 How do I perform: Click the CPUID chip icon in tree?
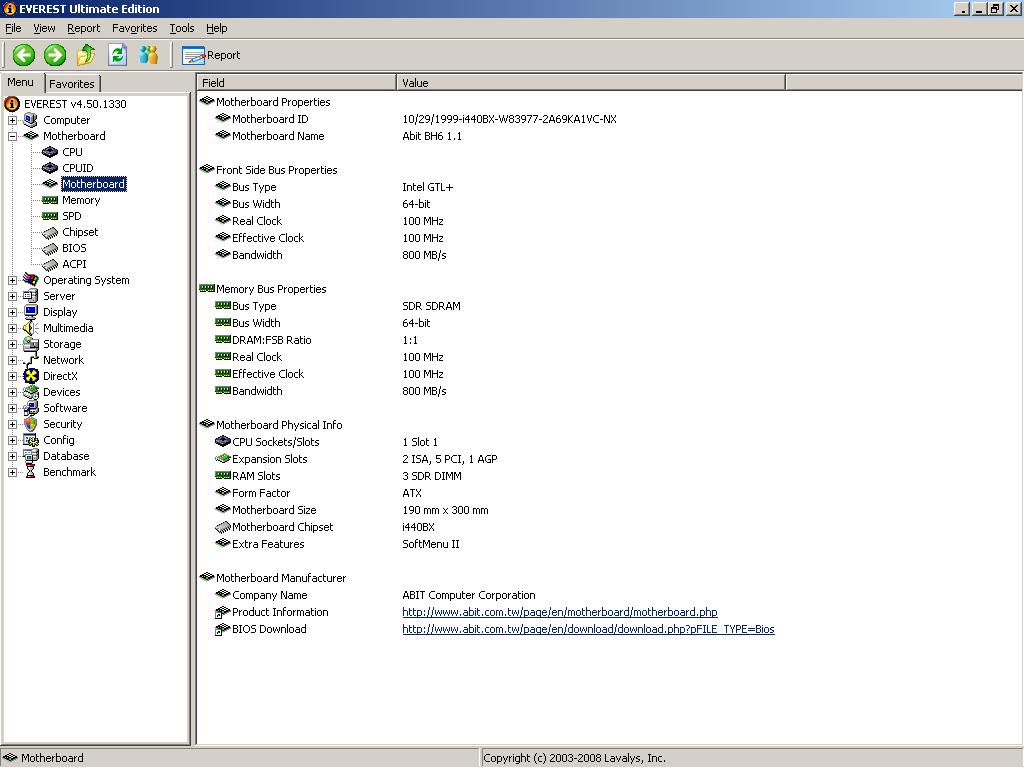coord(50,168)
